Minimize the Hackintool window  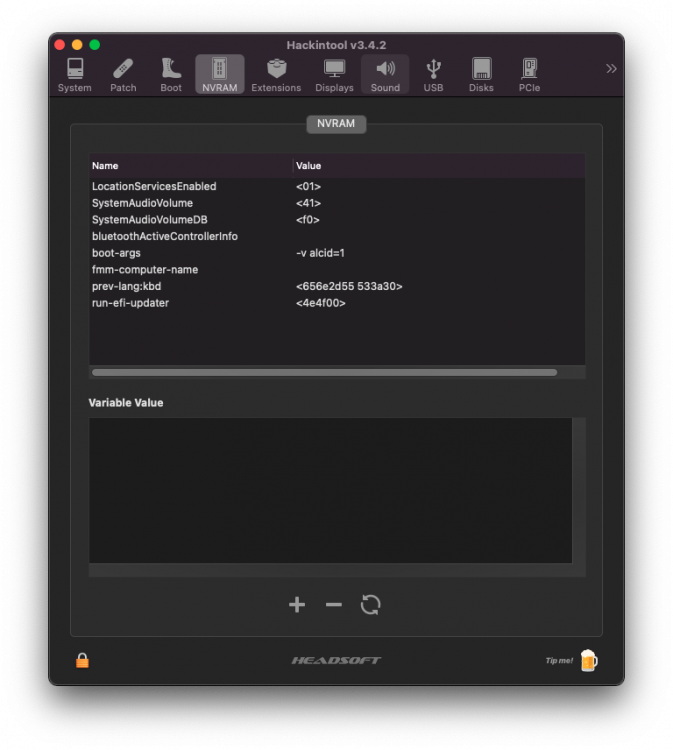(x=77, y=45)
